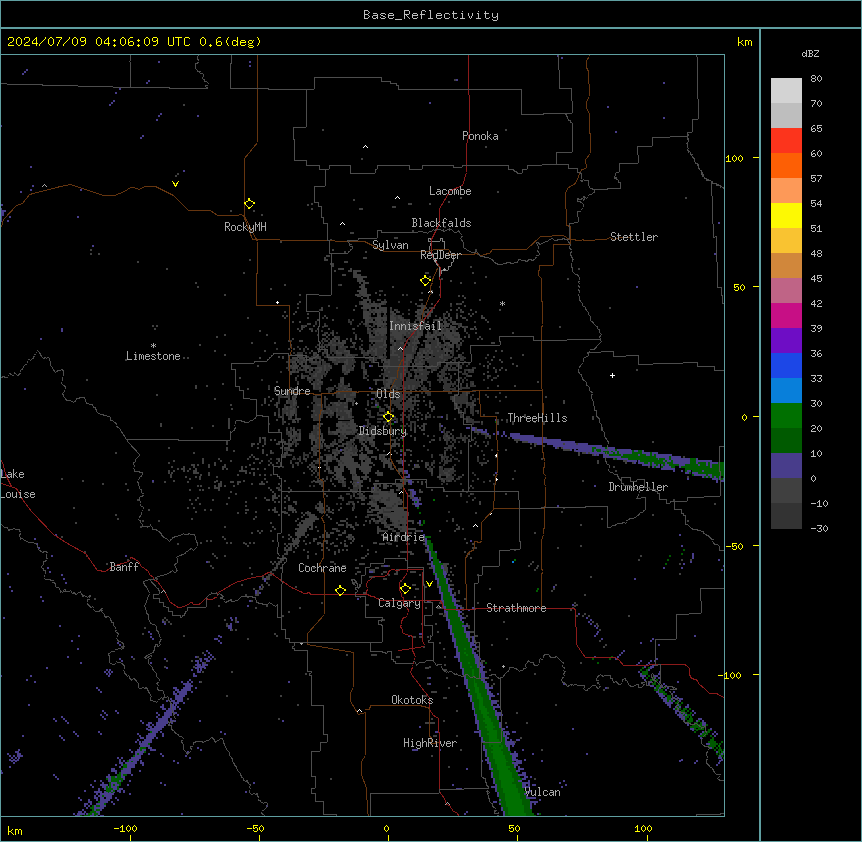Pick the slate purple 0–10 dBZ legend swatch
The width and height of the screenshot is (862, 842).
click(x=786, y=466)
